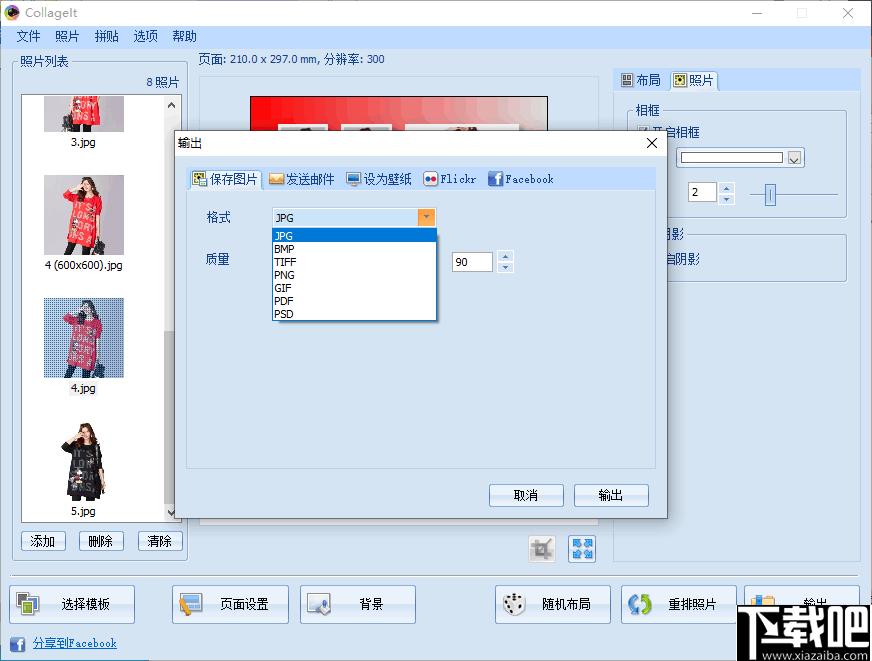Open the frame color dropdown
This screenshot has width=872, height=661.
point(794,158)
